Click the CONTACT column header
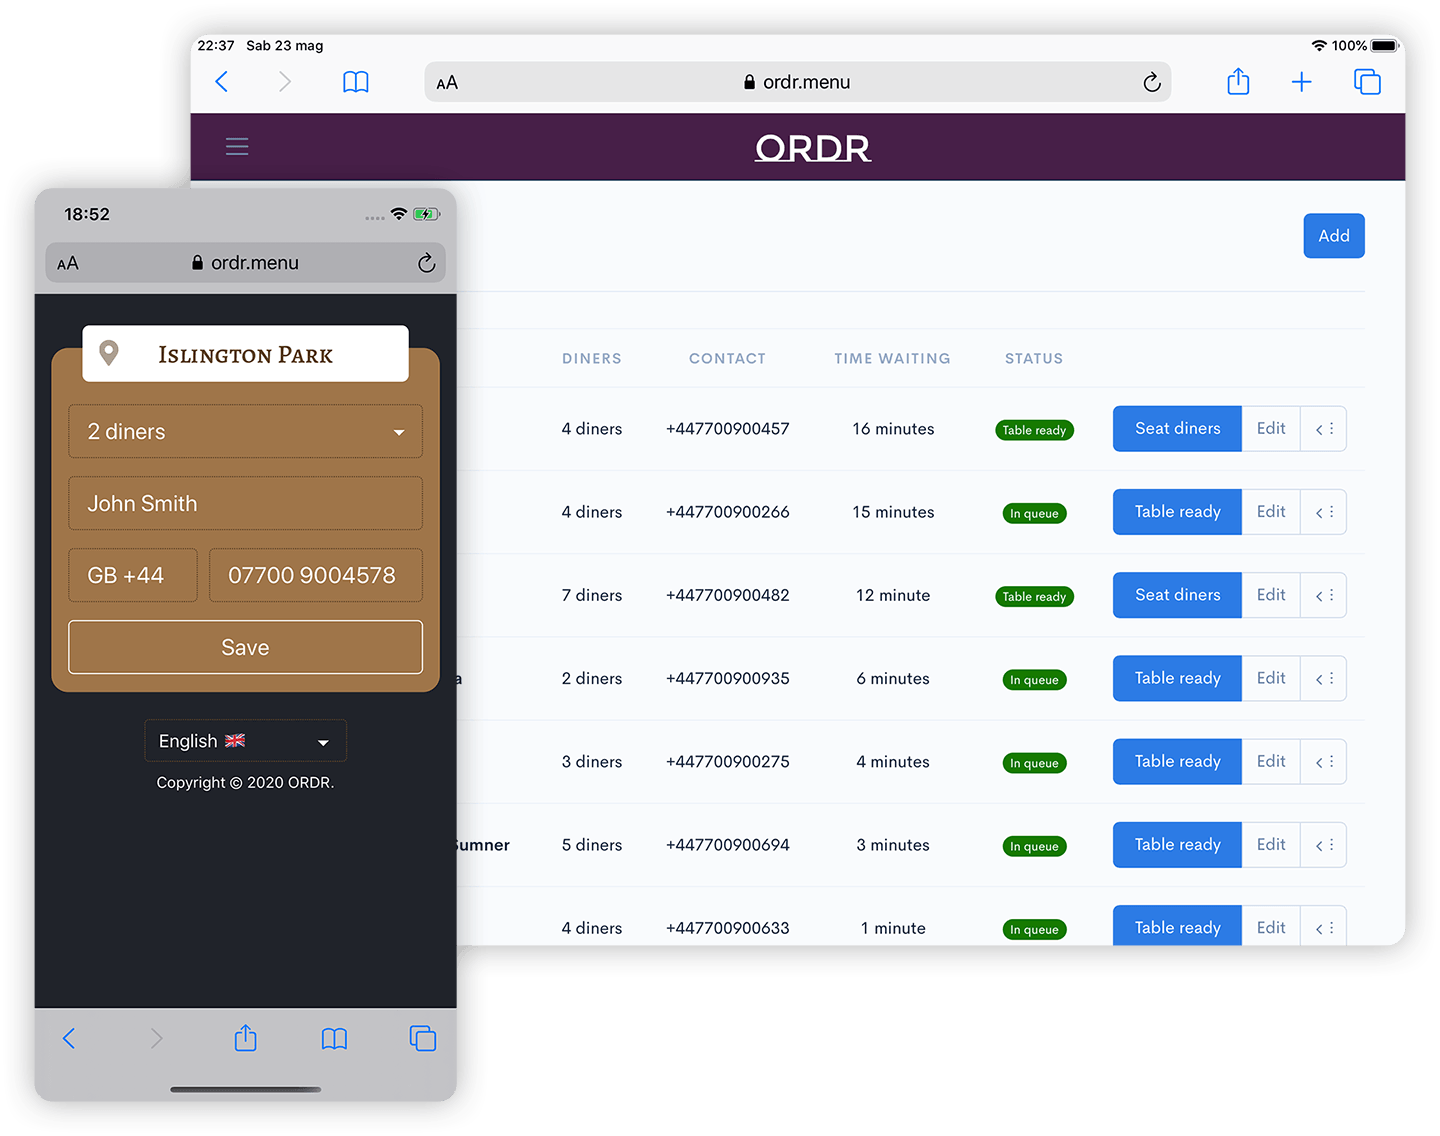The height and width of the screenshot is (1136, 1440). (727, 358)
